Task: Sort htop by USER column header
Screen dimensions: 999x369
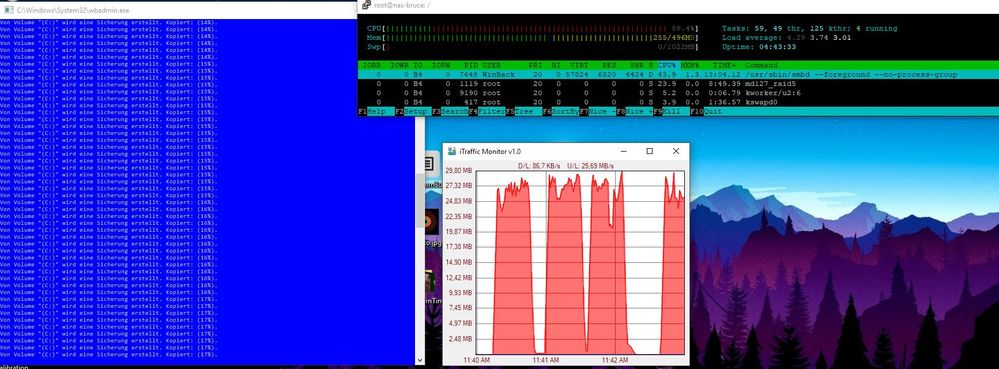Action: [x=491, y=66]
